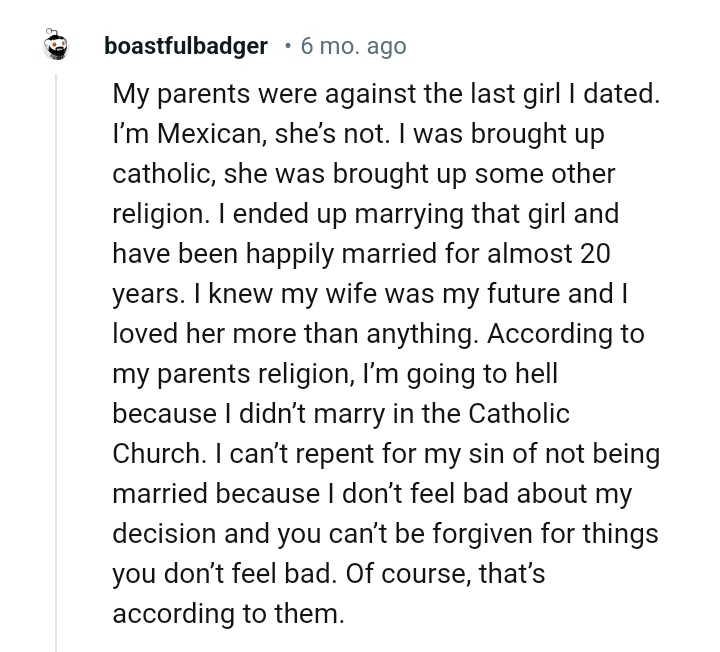
Task: Click the final line "according to them."
Action: click(228, 613)
